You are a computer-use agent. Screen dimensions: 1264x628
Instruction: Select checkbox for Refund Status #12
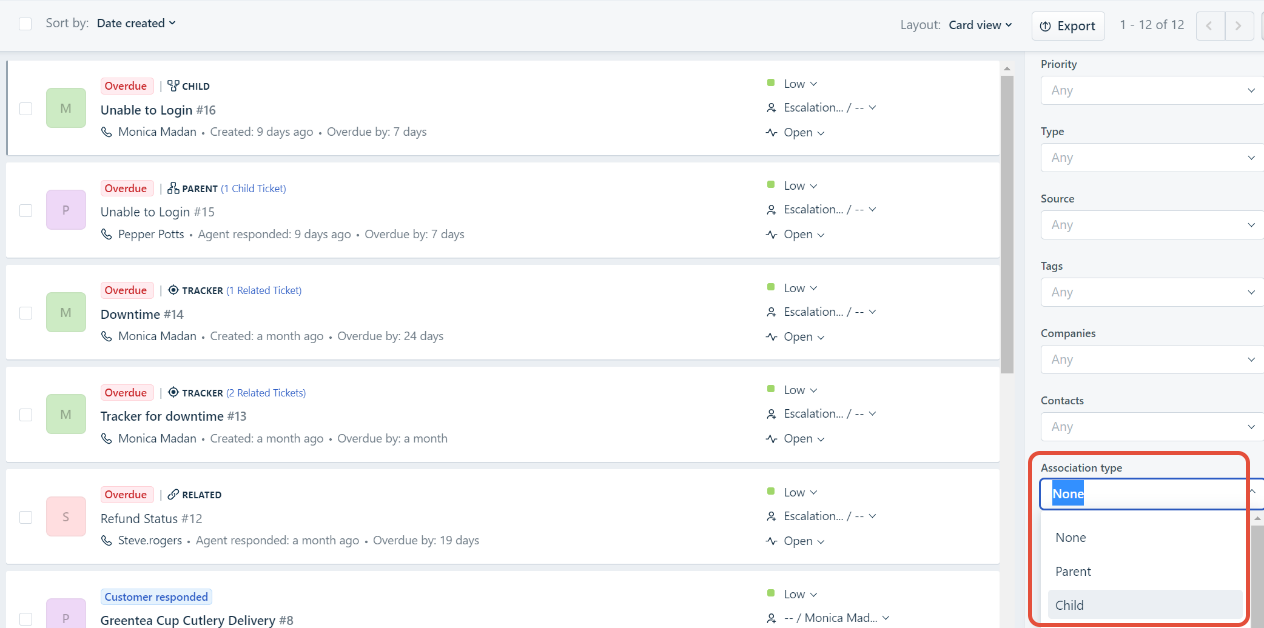(25, 517)
